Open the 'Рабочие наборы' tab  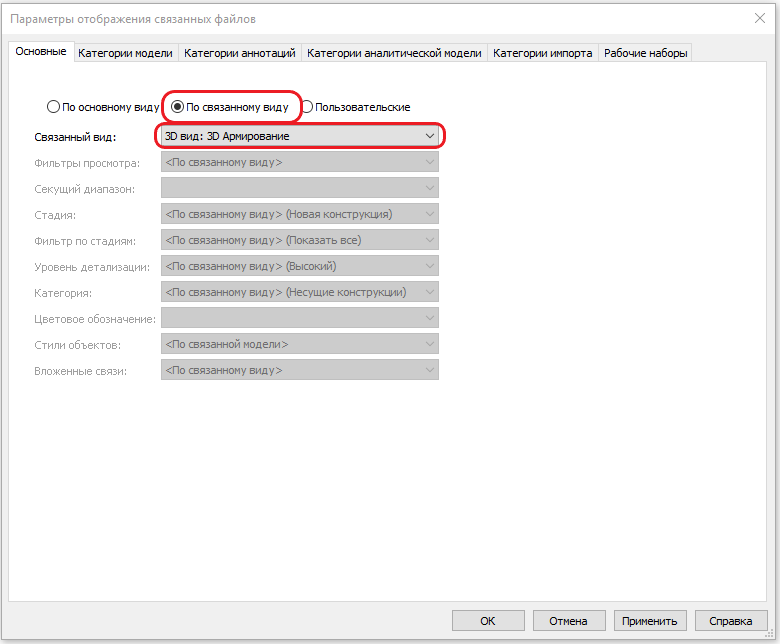645,53
